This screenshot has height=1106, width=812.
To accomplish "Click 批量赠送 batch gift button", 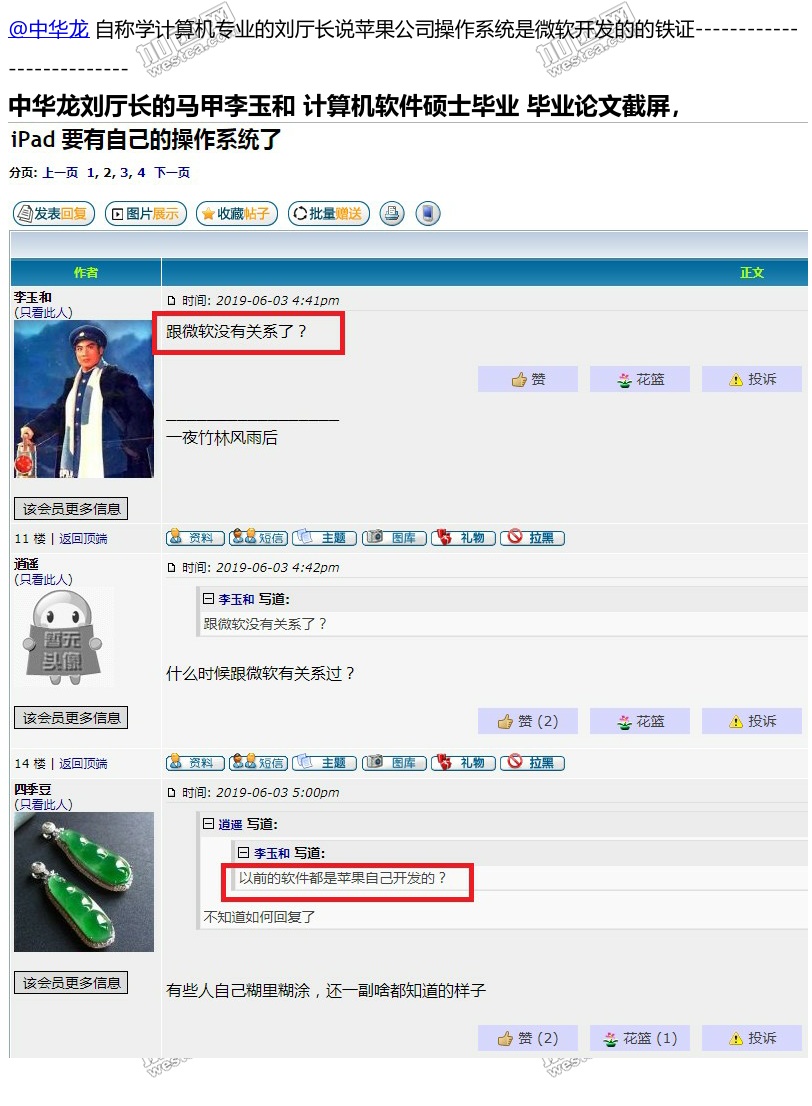I will (x=329, y=213).
